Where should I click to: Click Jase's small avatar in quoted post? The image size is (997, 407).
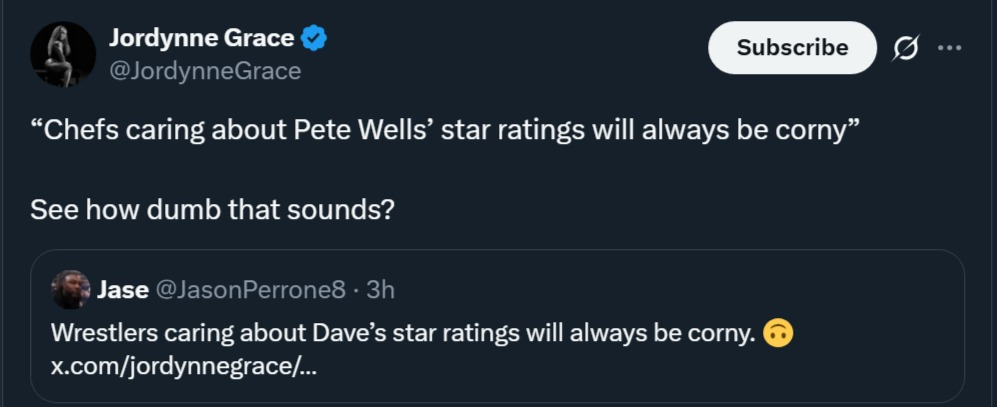tap(70, 290)
